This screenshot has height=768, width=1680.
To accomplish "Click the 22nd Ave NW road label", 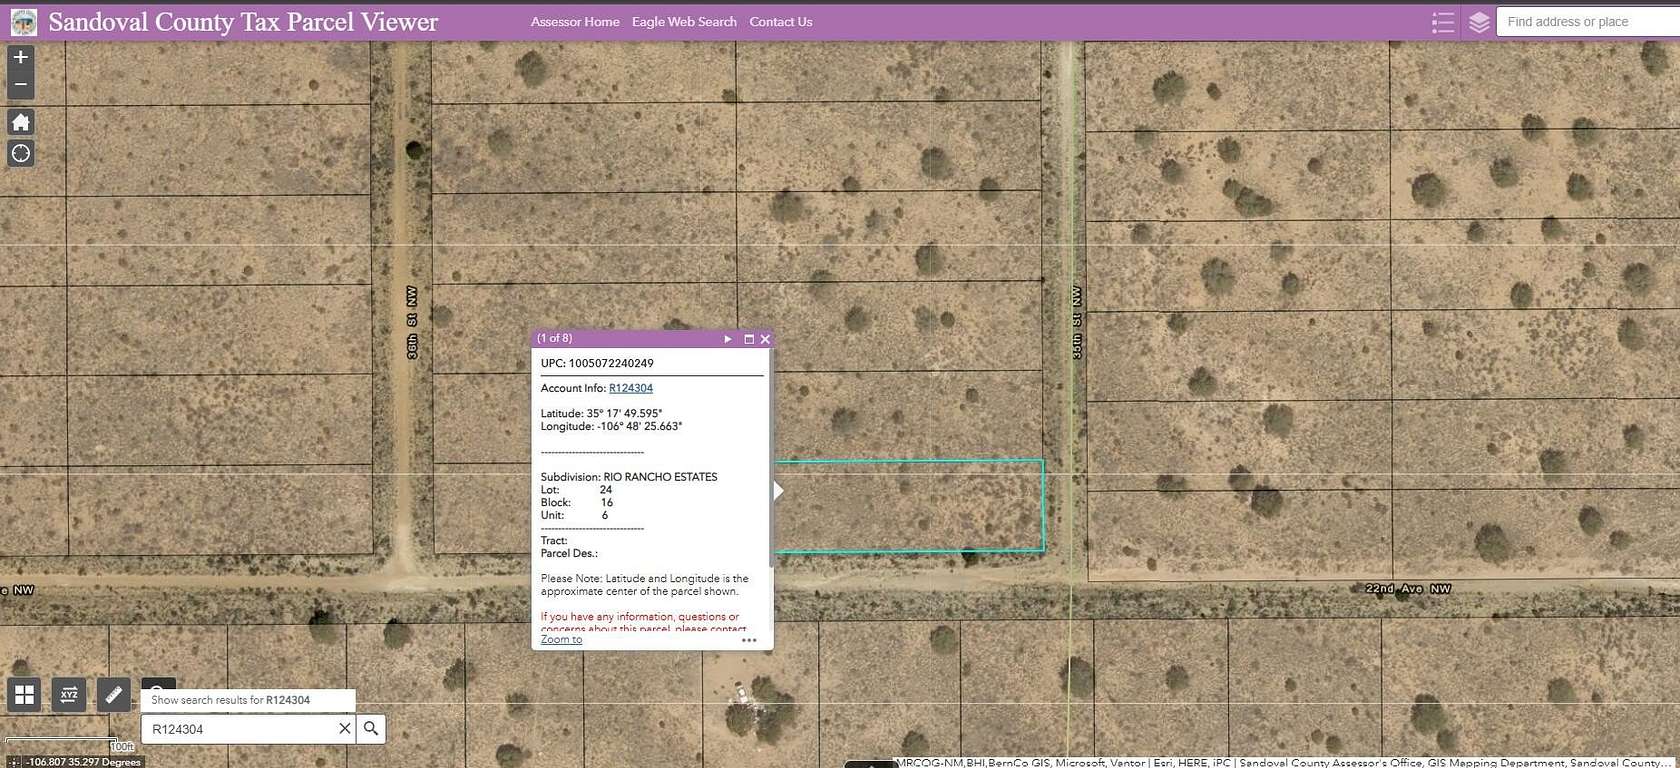I will pyautogui.click(x=1408, y=589).
